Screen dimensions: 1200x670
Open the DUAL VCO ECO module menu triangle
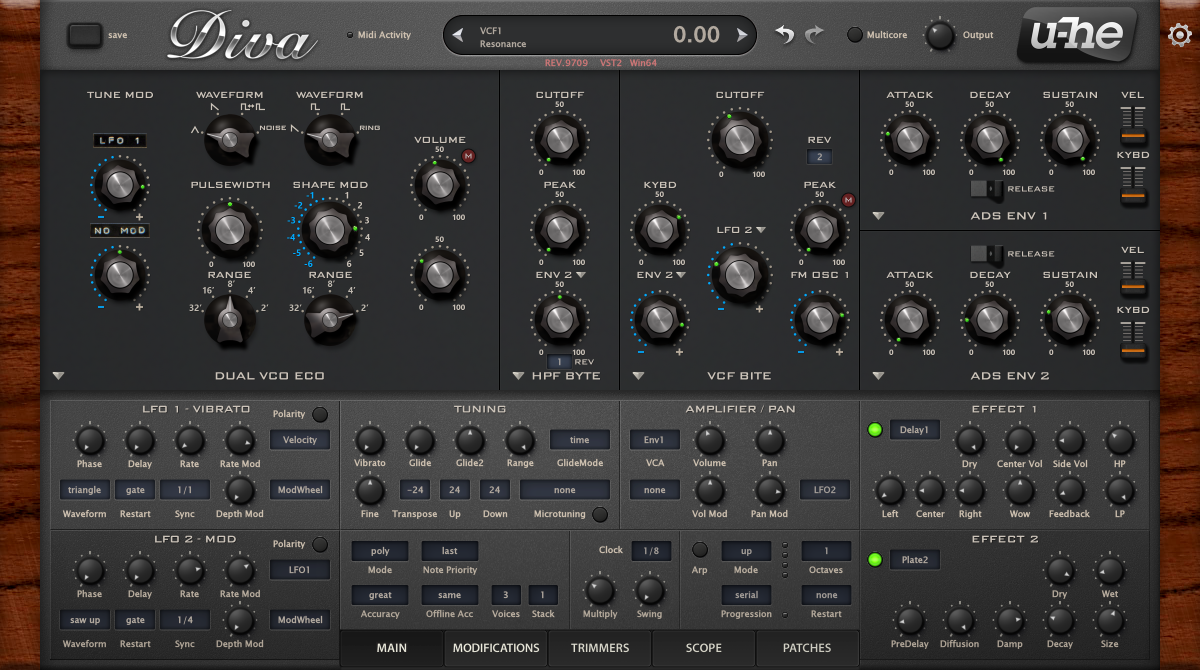tap(58, 376)
